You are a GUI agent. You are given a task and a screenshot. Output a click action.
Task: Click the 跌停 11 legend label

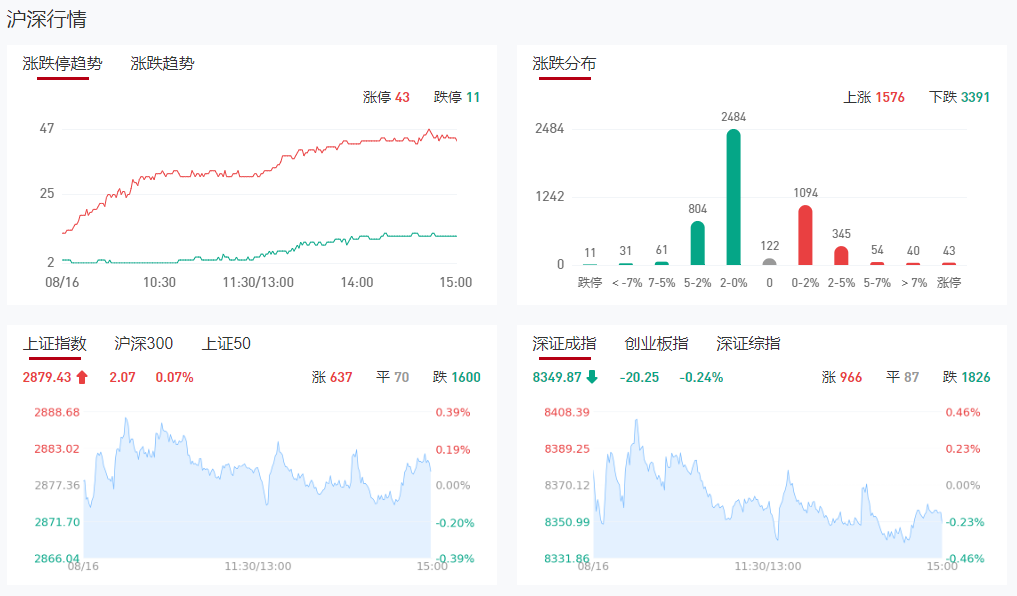(457, 97)
